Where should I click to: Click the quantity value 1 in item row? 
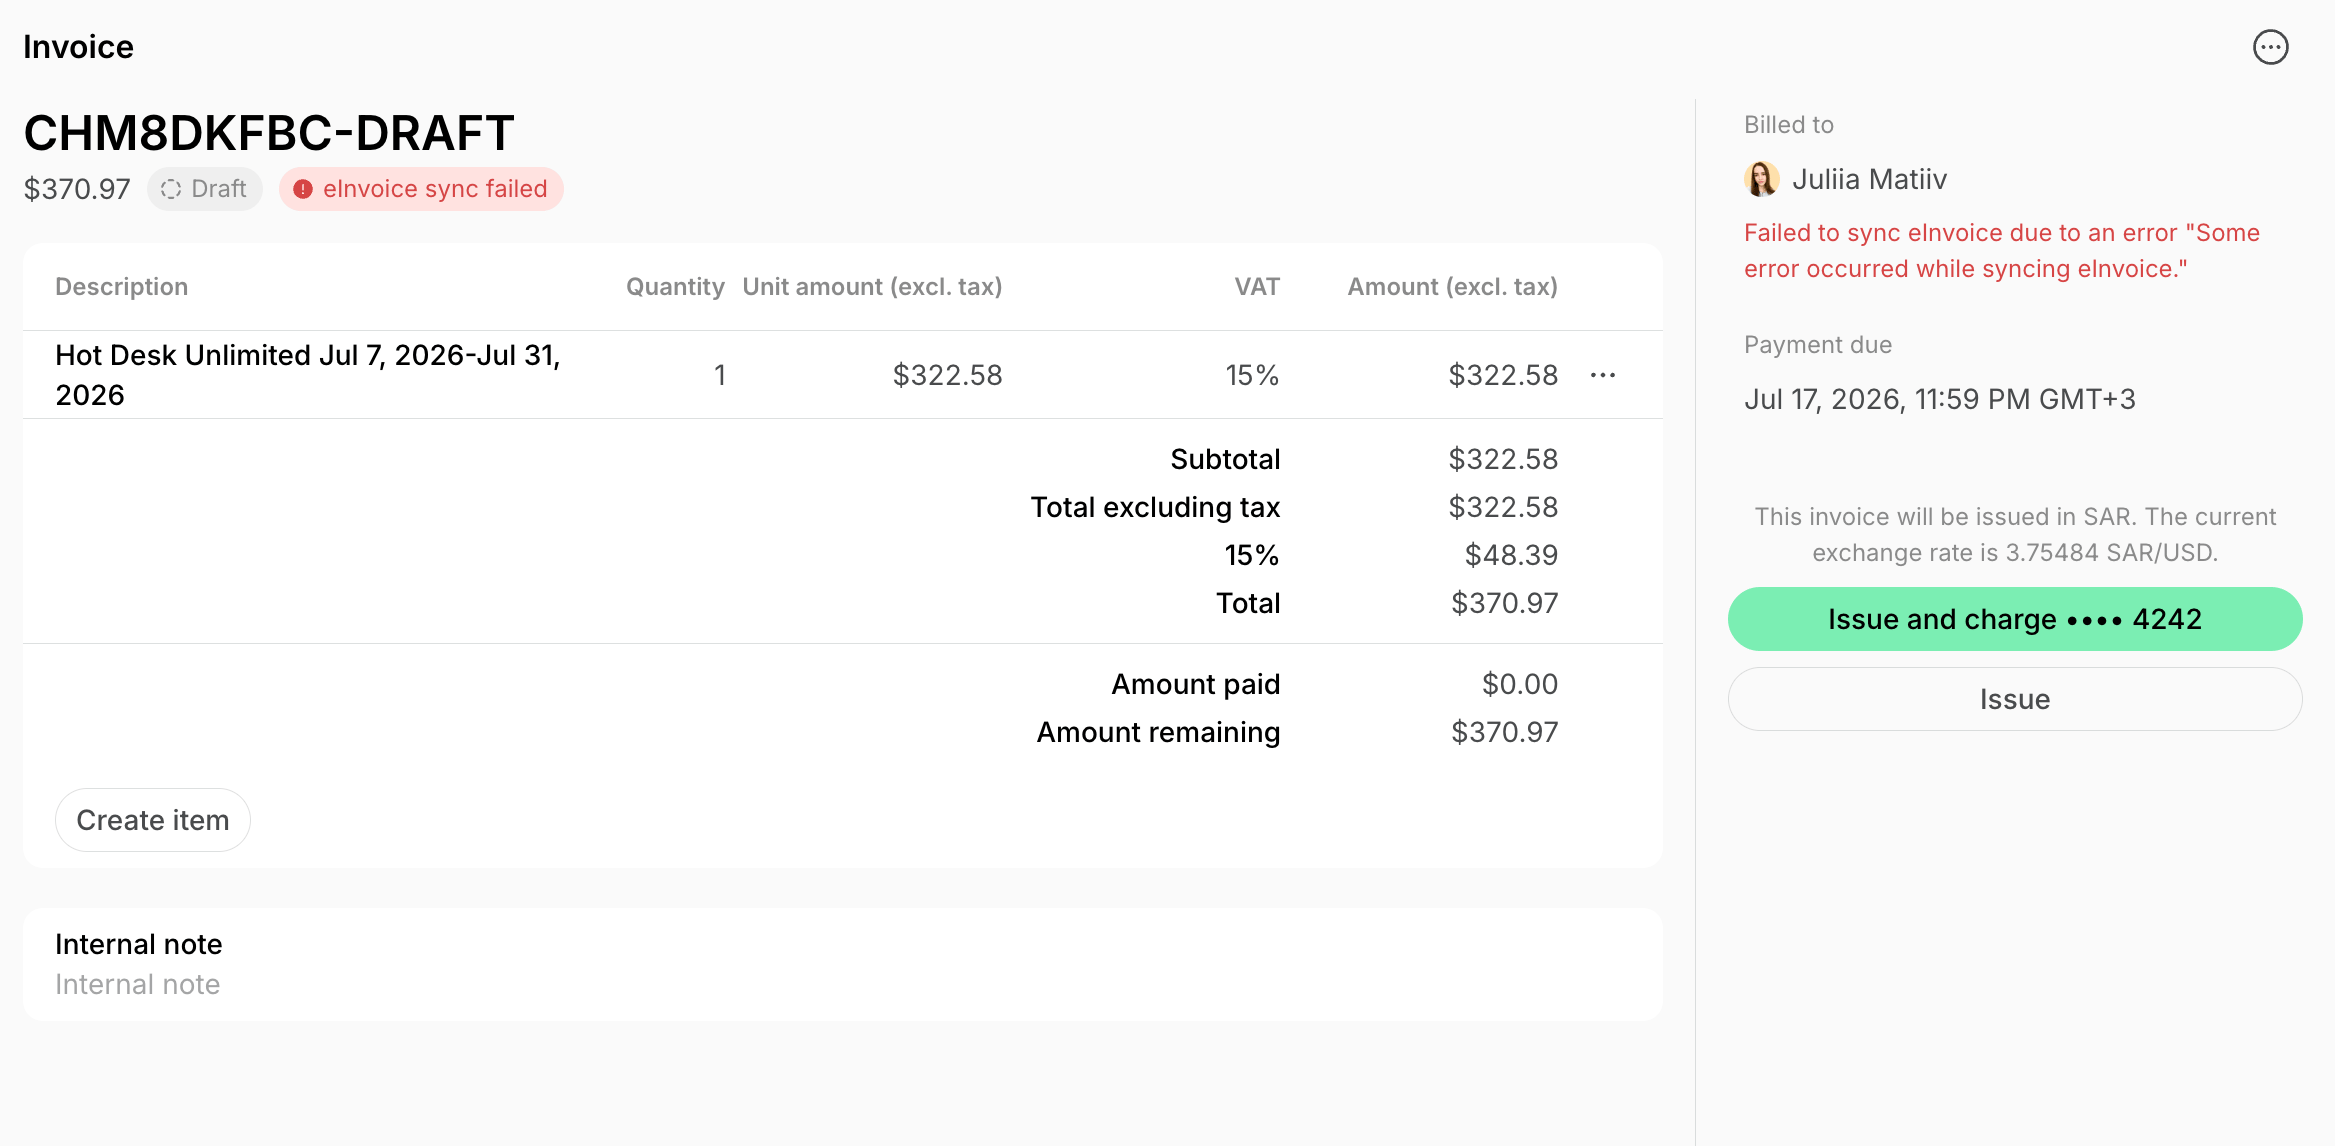pyautogui.click(x=719, y=375)
